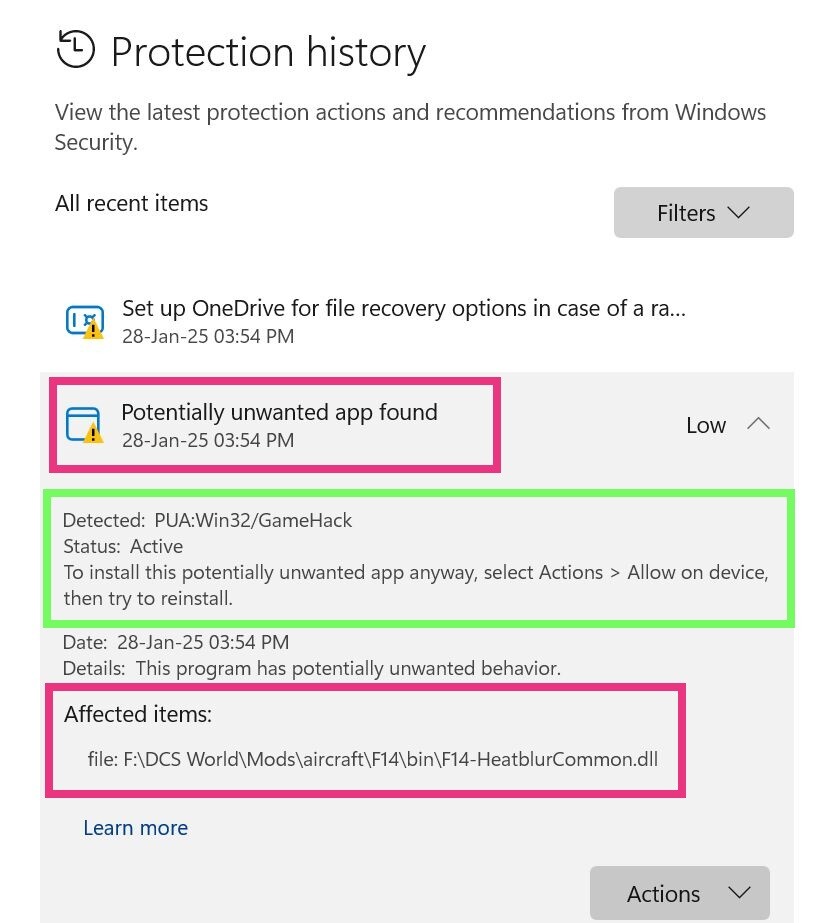Click the Details: potentially unwanted behavior text
Viewport: 817px width, 923px height.
[x=311, y=668]
